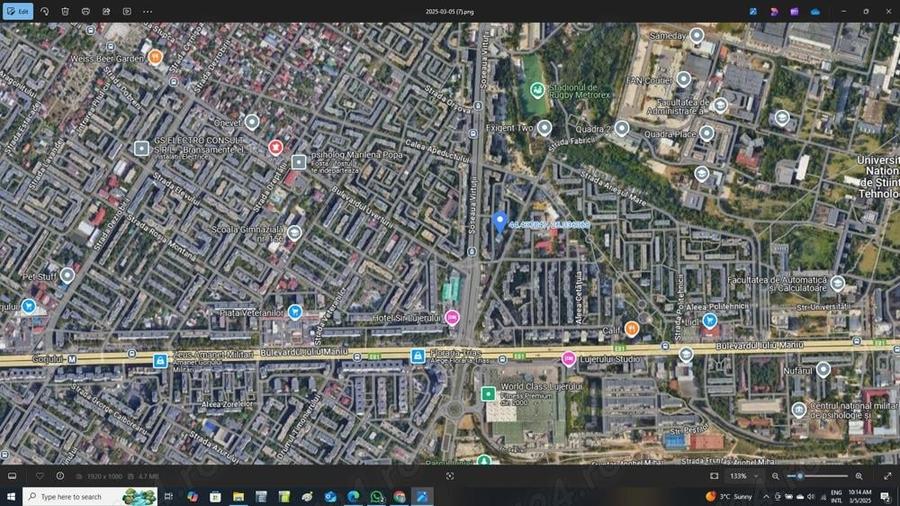Click the Facultatea de Automatica marker pin

(837, 283)
